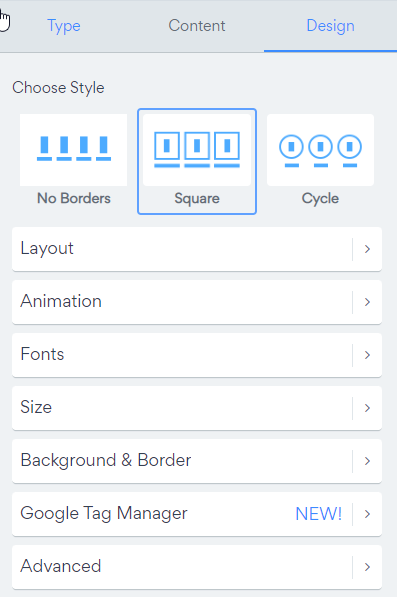397x597 pixels.
Task: Choose the Square style thumbnail
Action: tap(197, 150)
